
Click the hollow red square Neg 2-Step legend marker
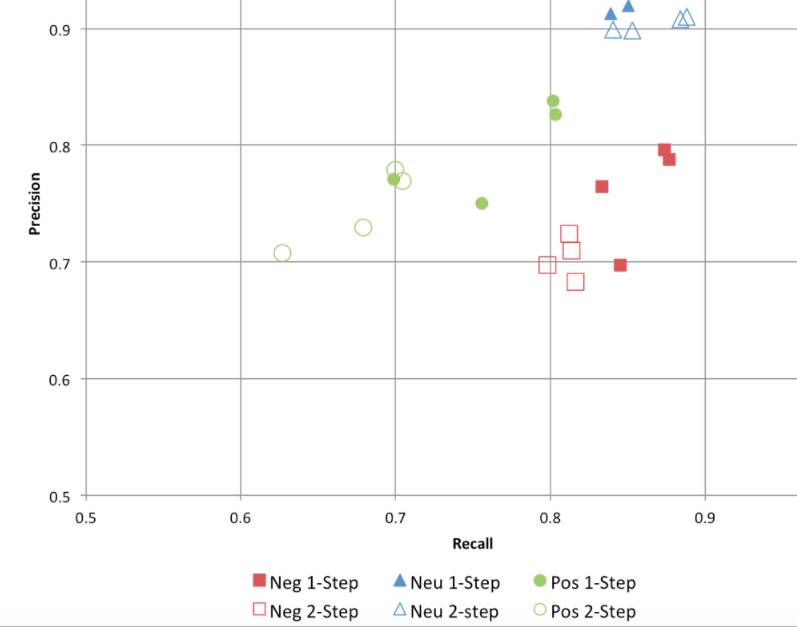pyautogui.click(x=260, y=611)
